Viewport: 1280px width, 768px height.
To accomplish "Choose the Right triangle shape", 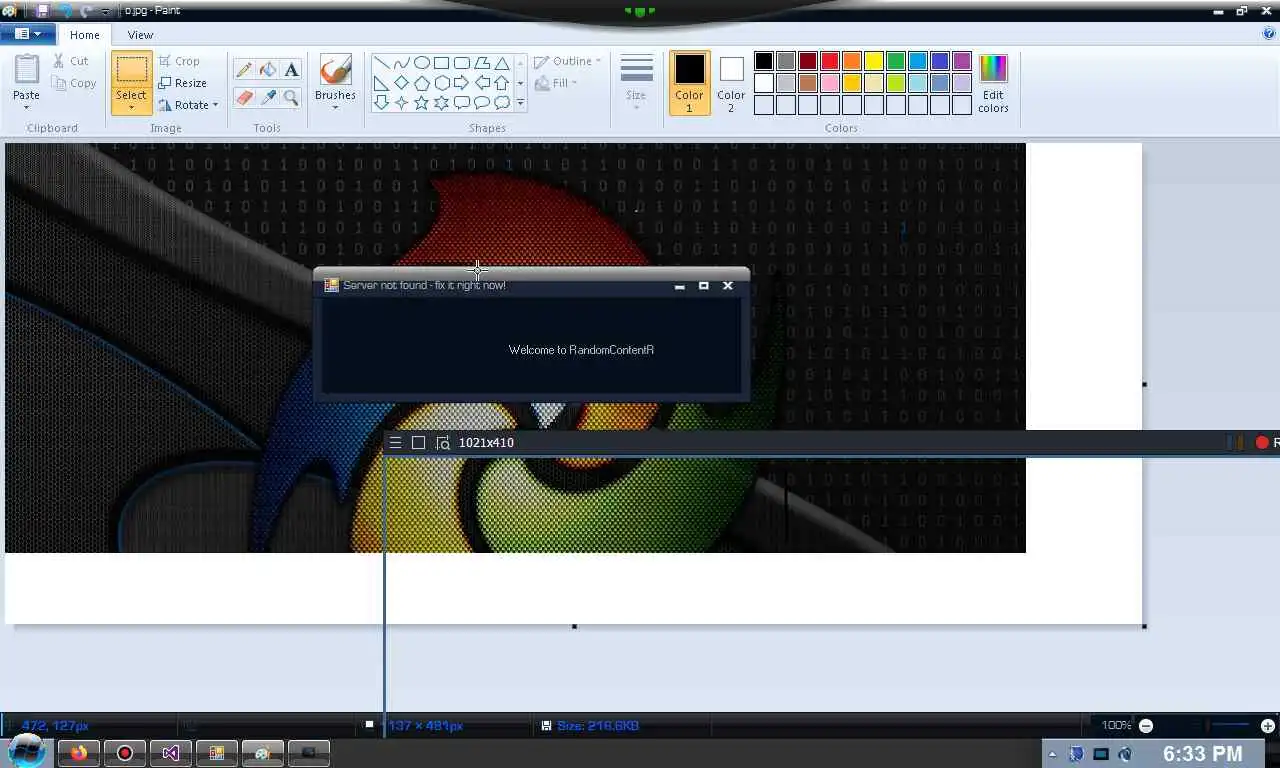I will (x=381, y=82).
